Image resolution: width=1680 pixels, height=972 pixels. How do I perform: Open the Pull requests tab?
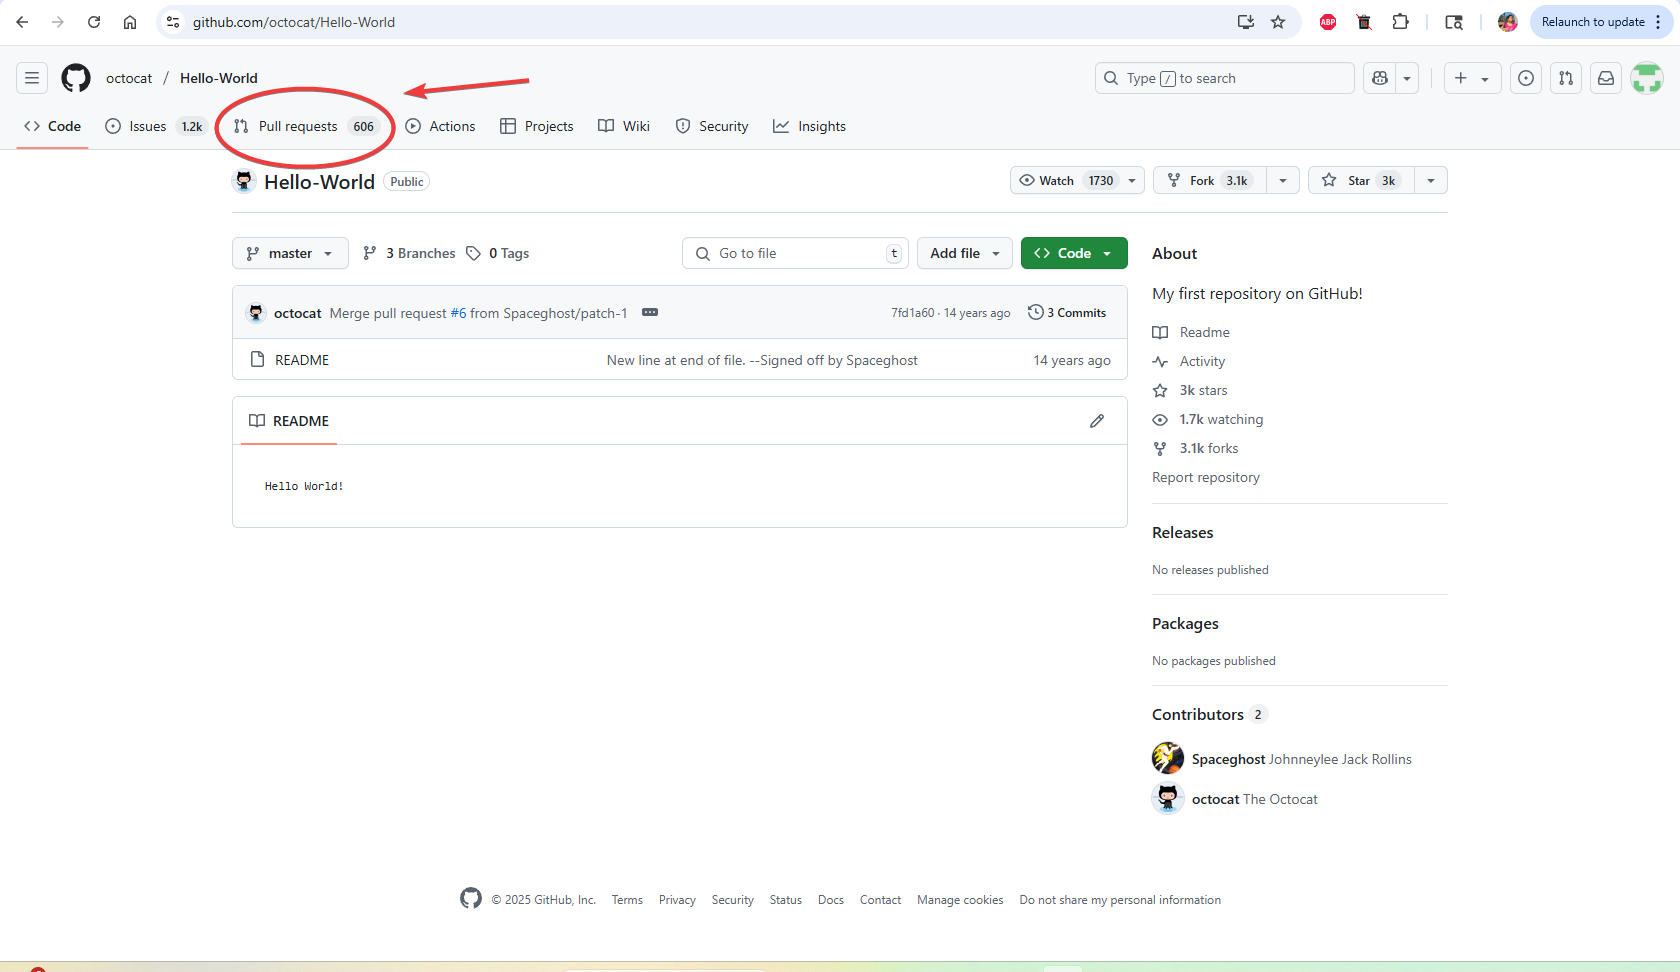(x=306, y=126)
